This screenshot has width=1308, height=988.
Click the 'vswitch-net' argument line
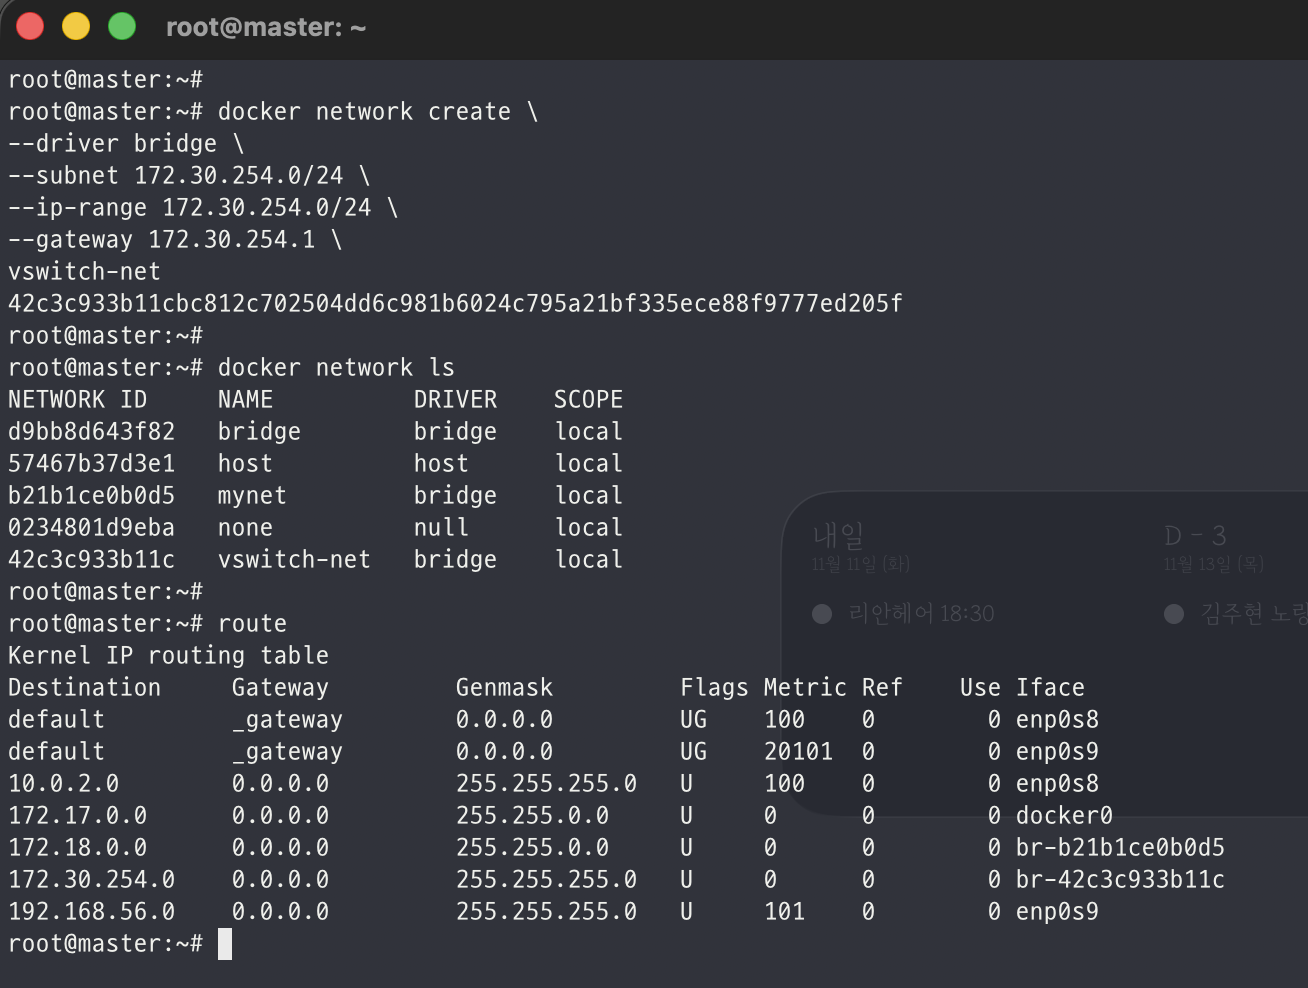84,272
